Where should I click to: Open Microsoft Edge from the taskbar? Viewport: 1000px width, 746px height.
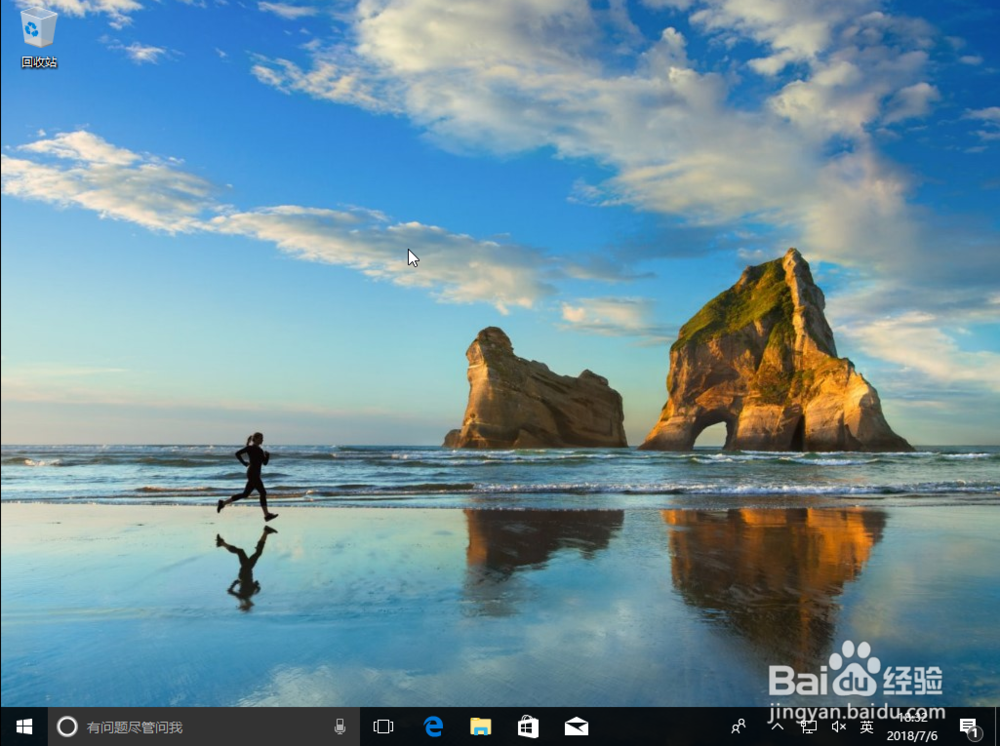(x=432, y=728)
